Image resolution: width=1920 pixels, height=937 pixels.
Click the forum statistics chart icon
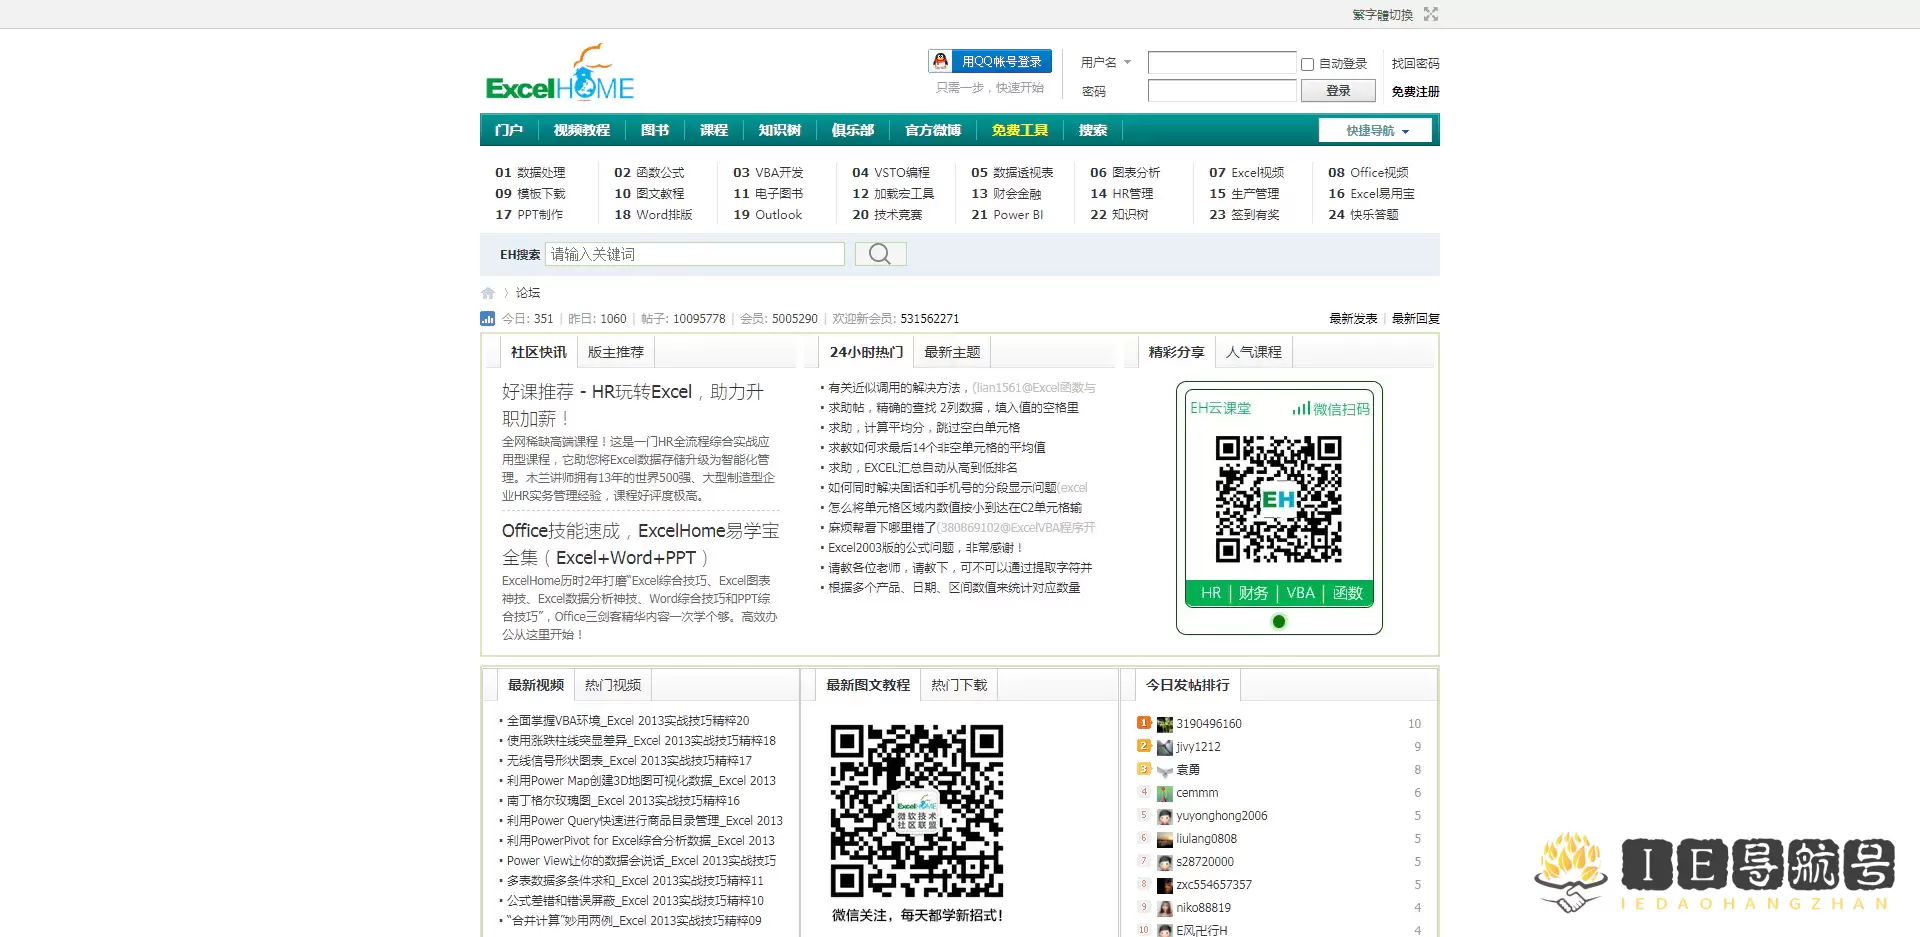click(488, 319)
